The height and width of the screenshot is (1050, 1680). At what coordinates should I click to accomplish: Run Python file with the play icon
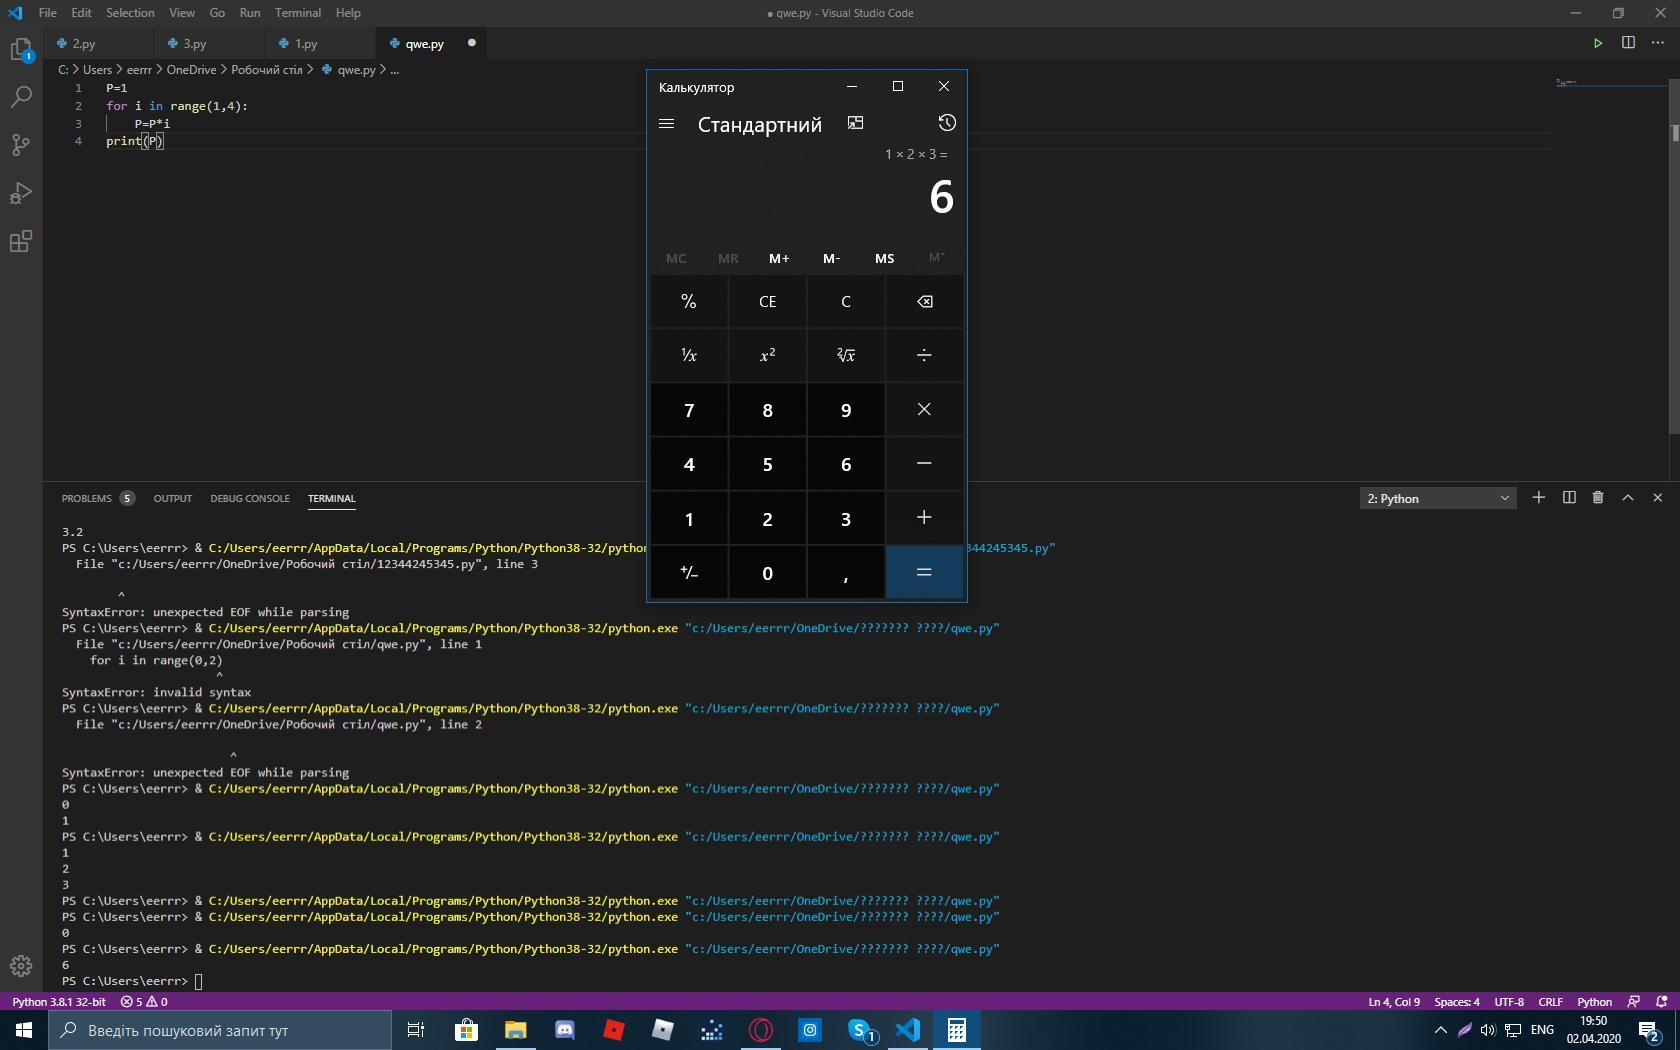1598,43
